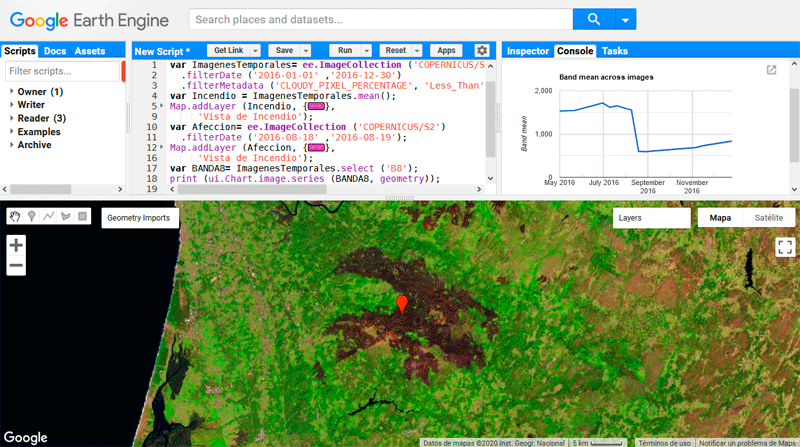Open the Apps button
This screenshot has width=800, height=447.
coord(446,51)
